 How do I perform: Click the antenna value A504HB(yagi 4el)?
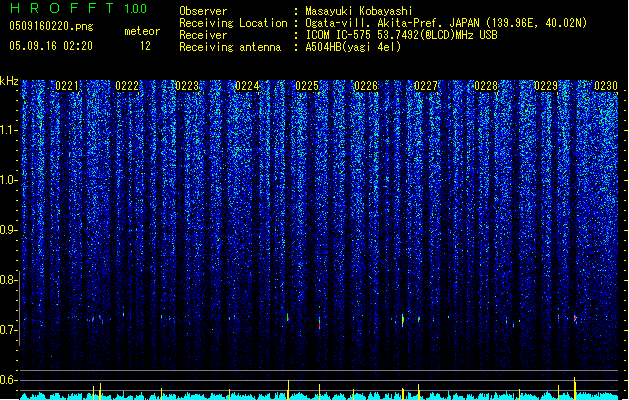[x=353, y=47]
